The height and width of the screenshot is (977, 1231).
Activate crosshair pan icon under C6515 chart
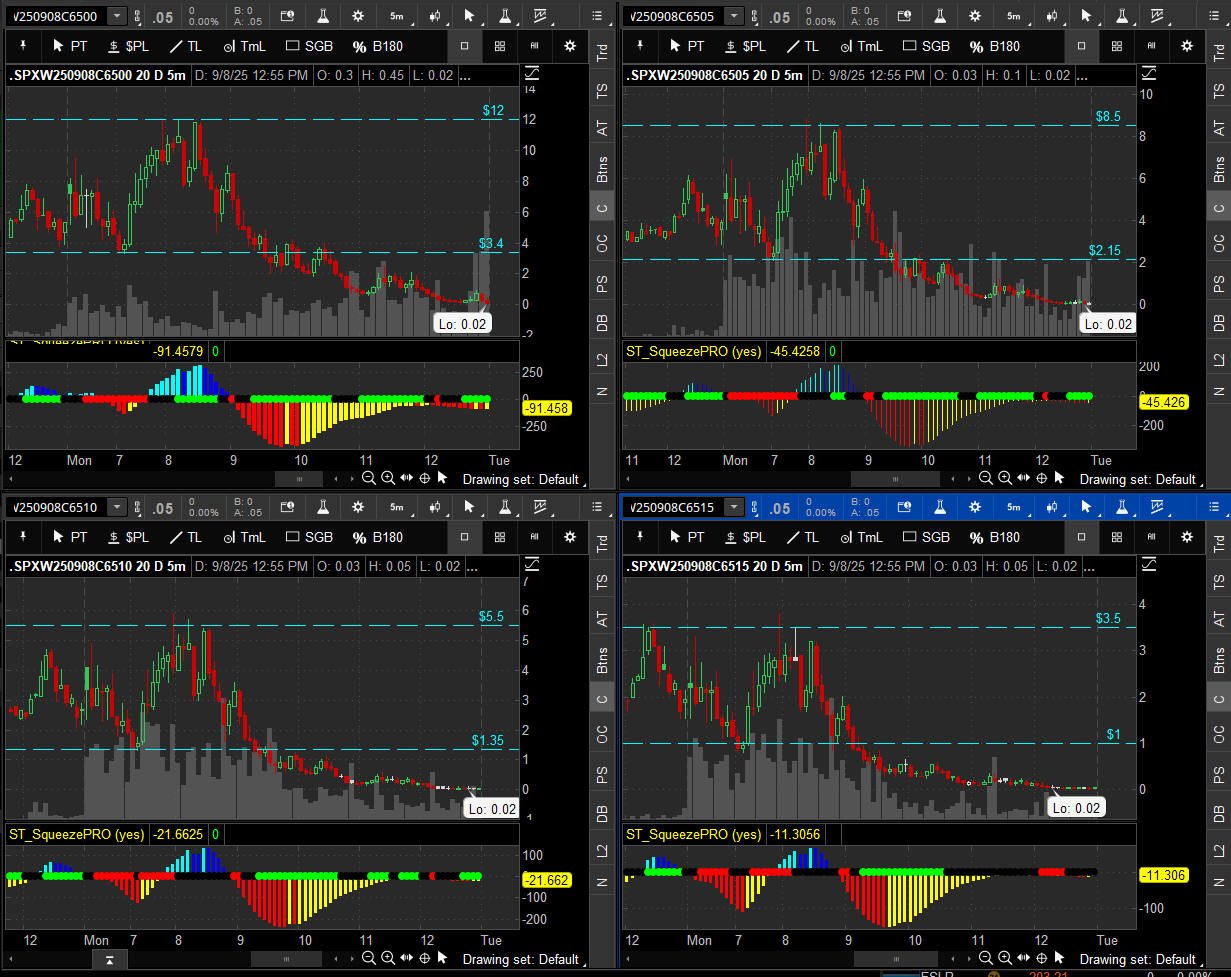click(x=1041, y=959)
